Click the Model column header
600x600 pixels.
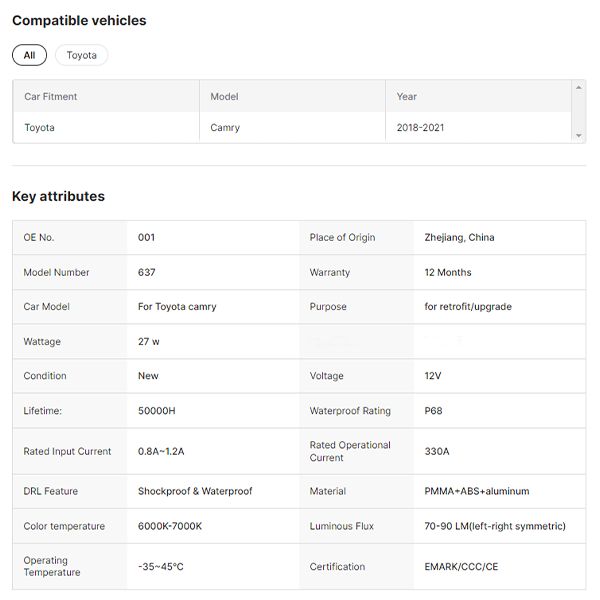click(x=224, y=97)
